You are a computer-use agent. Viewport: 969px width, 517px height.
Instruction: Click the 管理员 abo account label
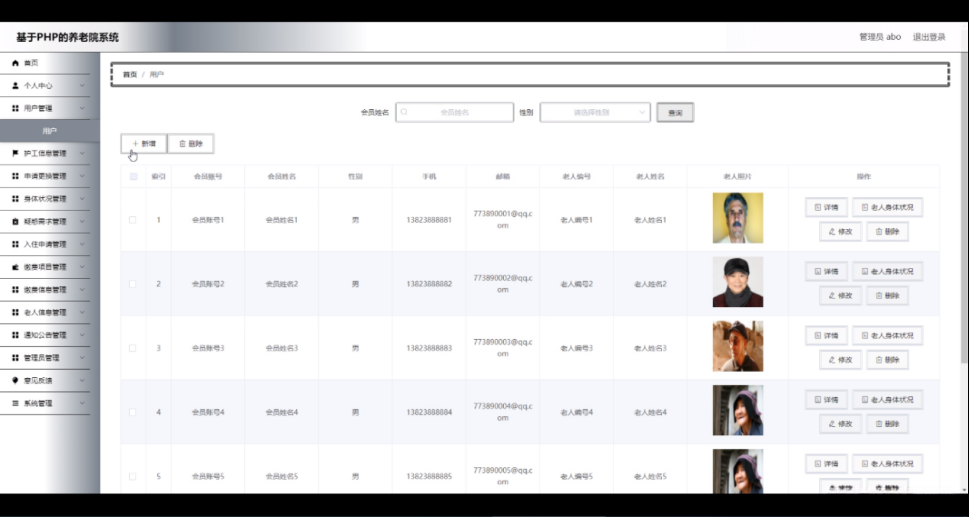tap(880, 37)
